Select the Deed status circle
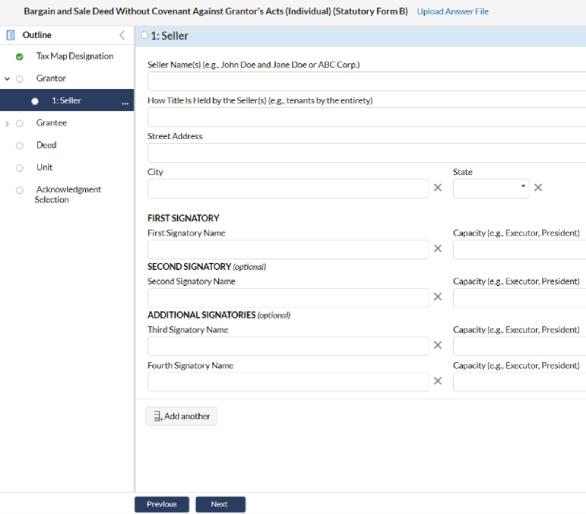Screen dimensions: 586x514 19,146
